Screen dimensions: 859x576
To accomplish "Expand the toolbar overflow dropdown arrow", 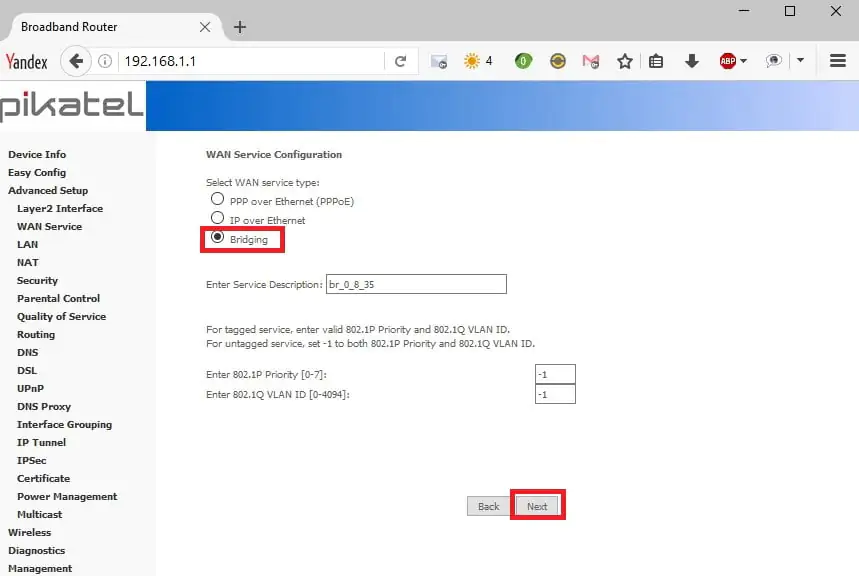I will tap(800, 60).
